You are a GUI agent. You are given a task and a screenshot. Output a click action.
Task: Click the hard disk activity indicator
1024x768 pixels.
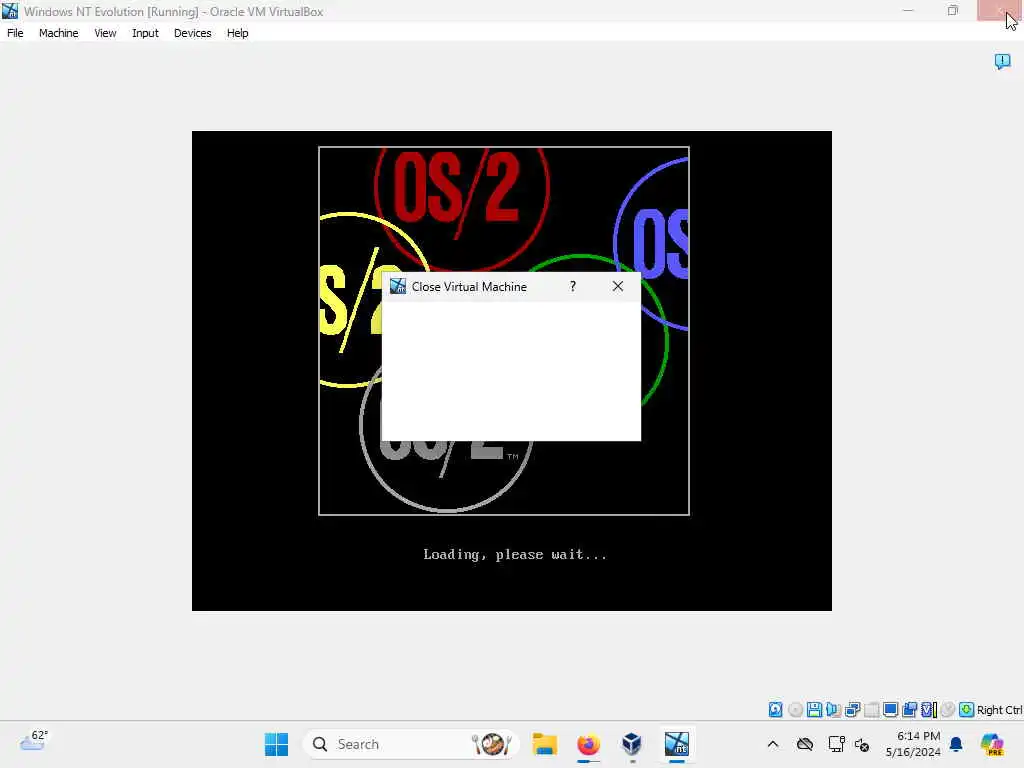tap(775, 709)
